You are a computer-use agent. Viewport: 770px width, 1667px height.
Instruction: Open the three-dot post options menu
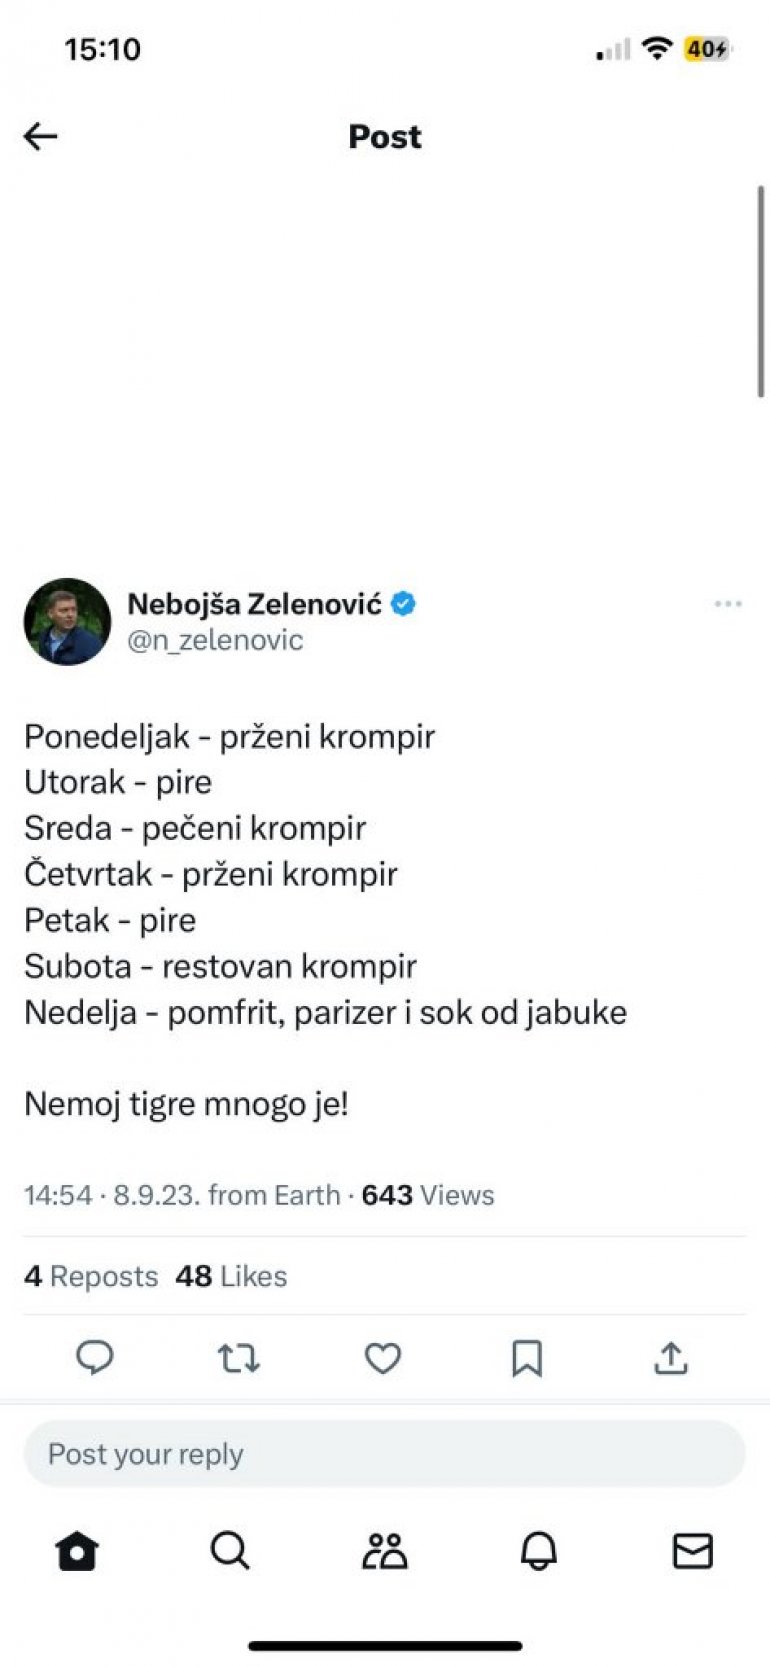728,604
